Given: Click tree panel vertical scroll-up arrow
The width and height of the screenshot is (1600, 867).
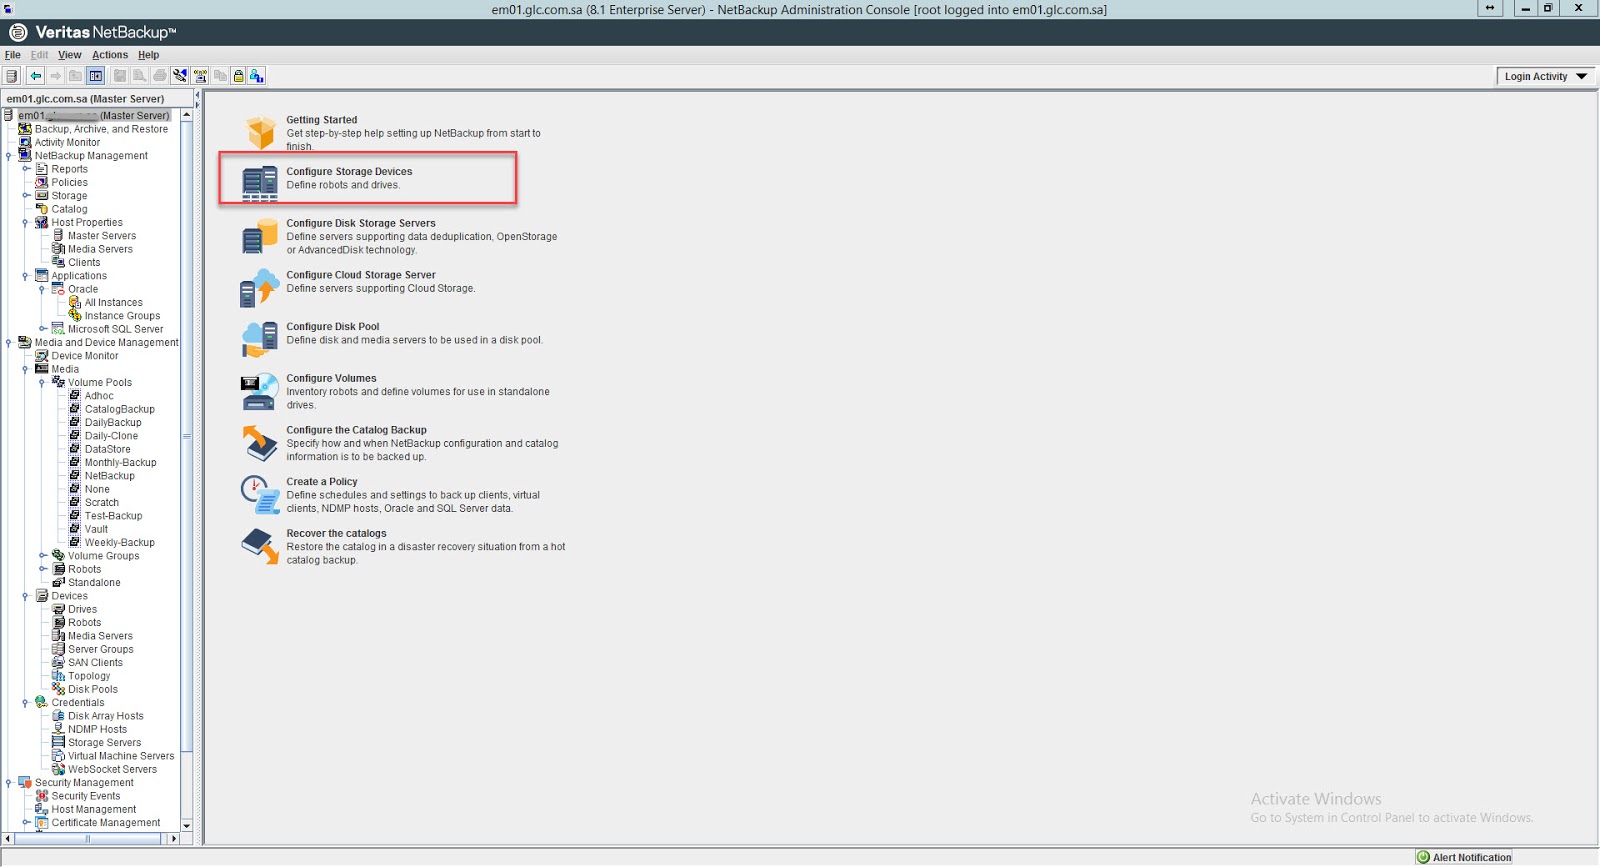Looking at the screenshot, I should 187,115.
